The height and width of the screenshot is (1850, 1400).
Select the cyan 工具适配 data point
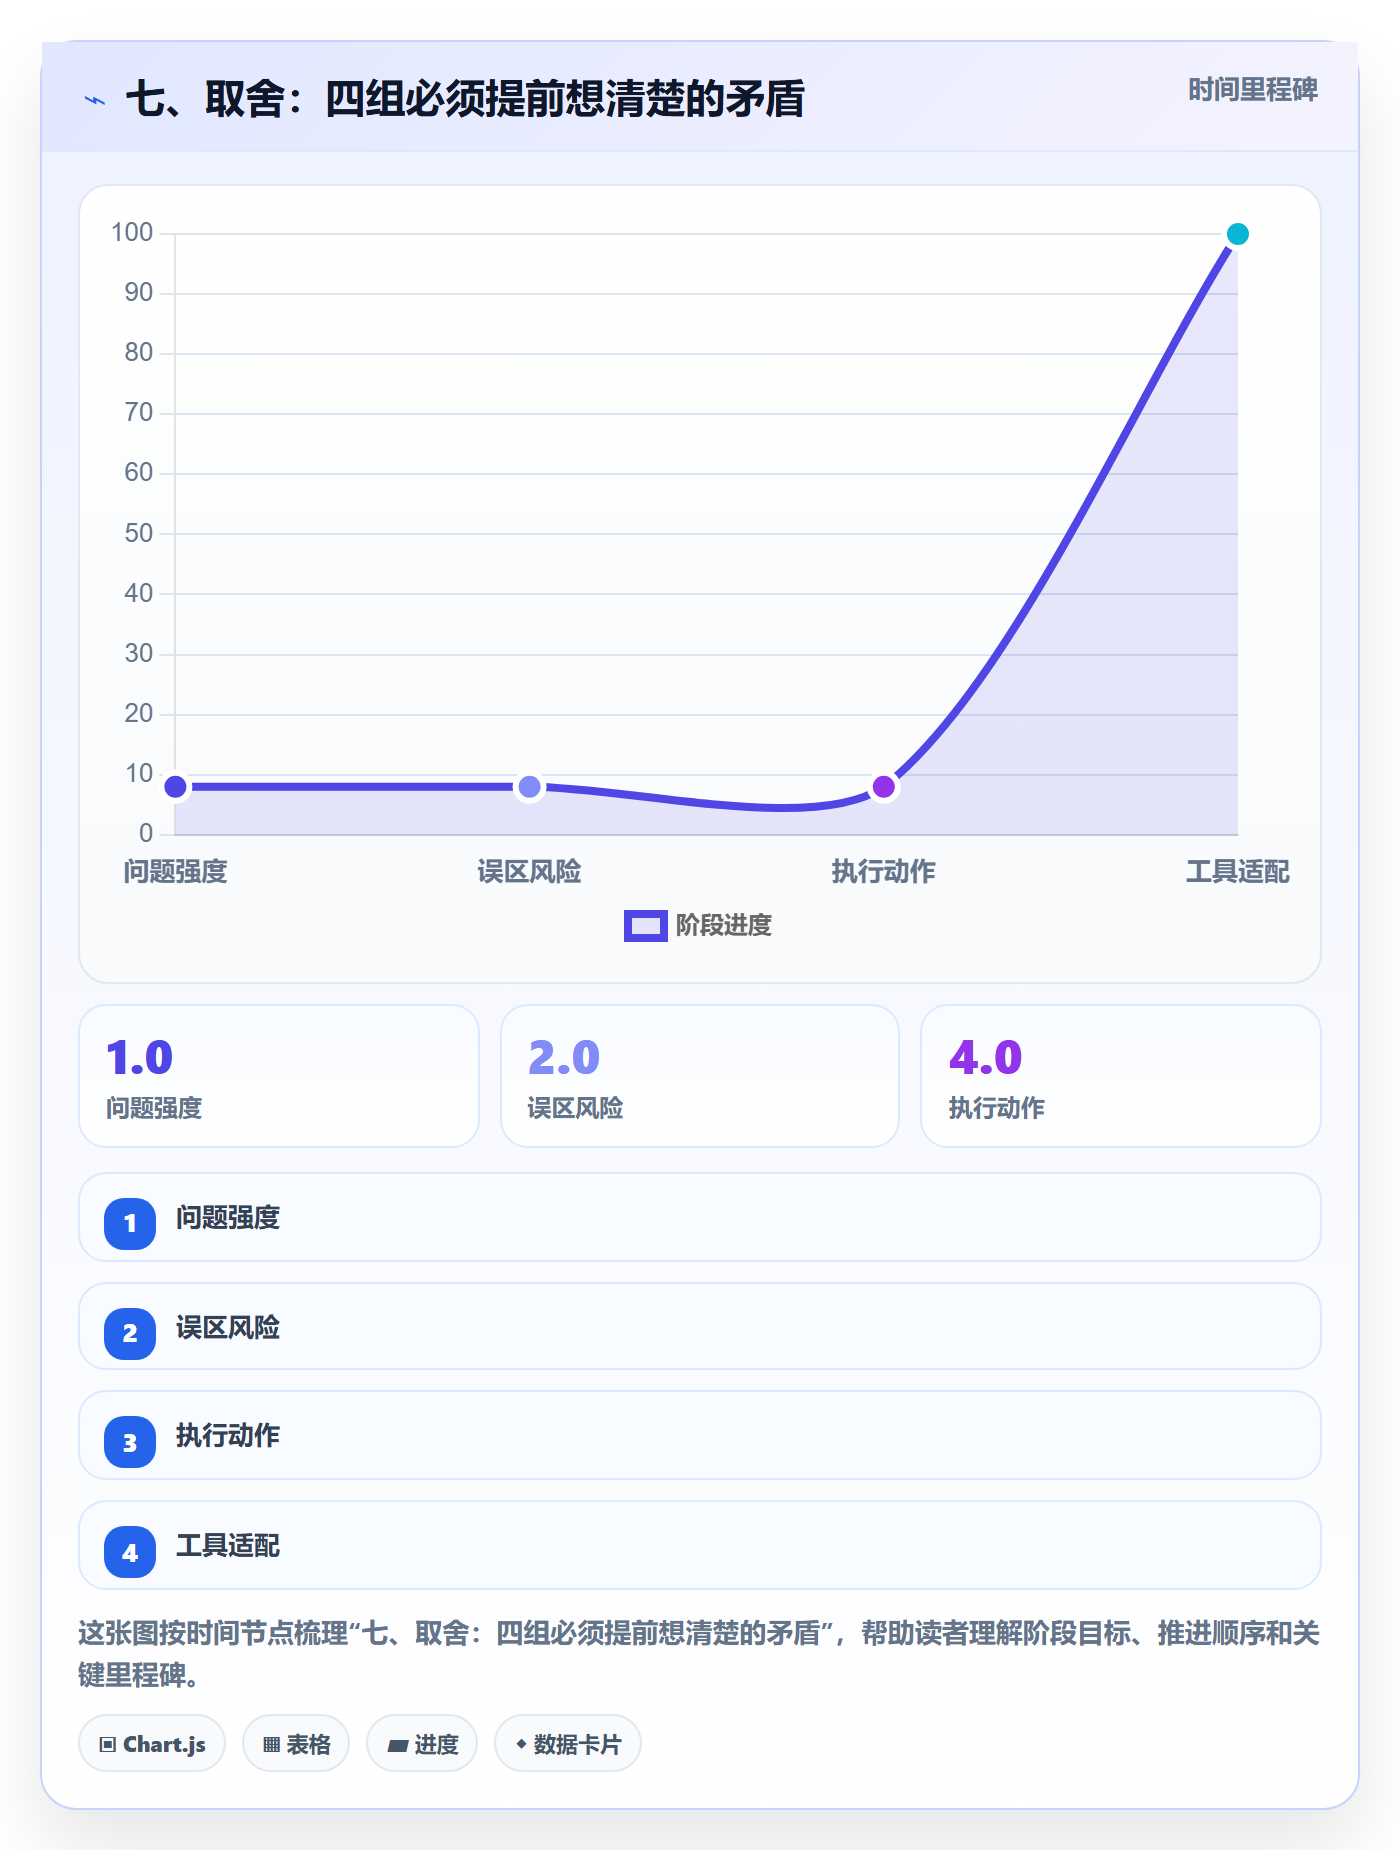(x=1237, y=234)
